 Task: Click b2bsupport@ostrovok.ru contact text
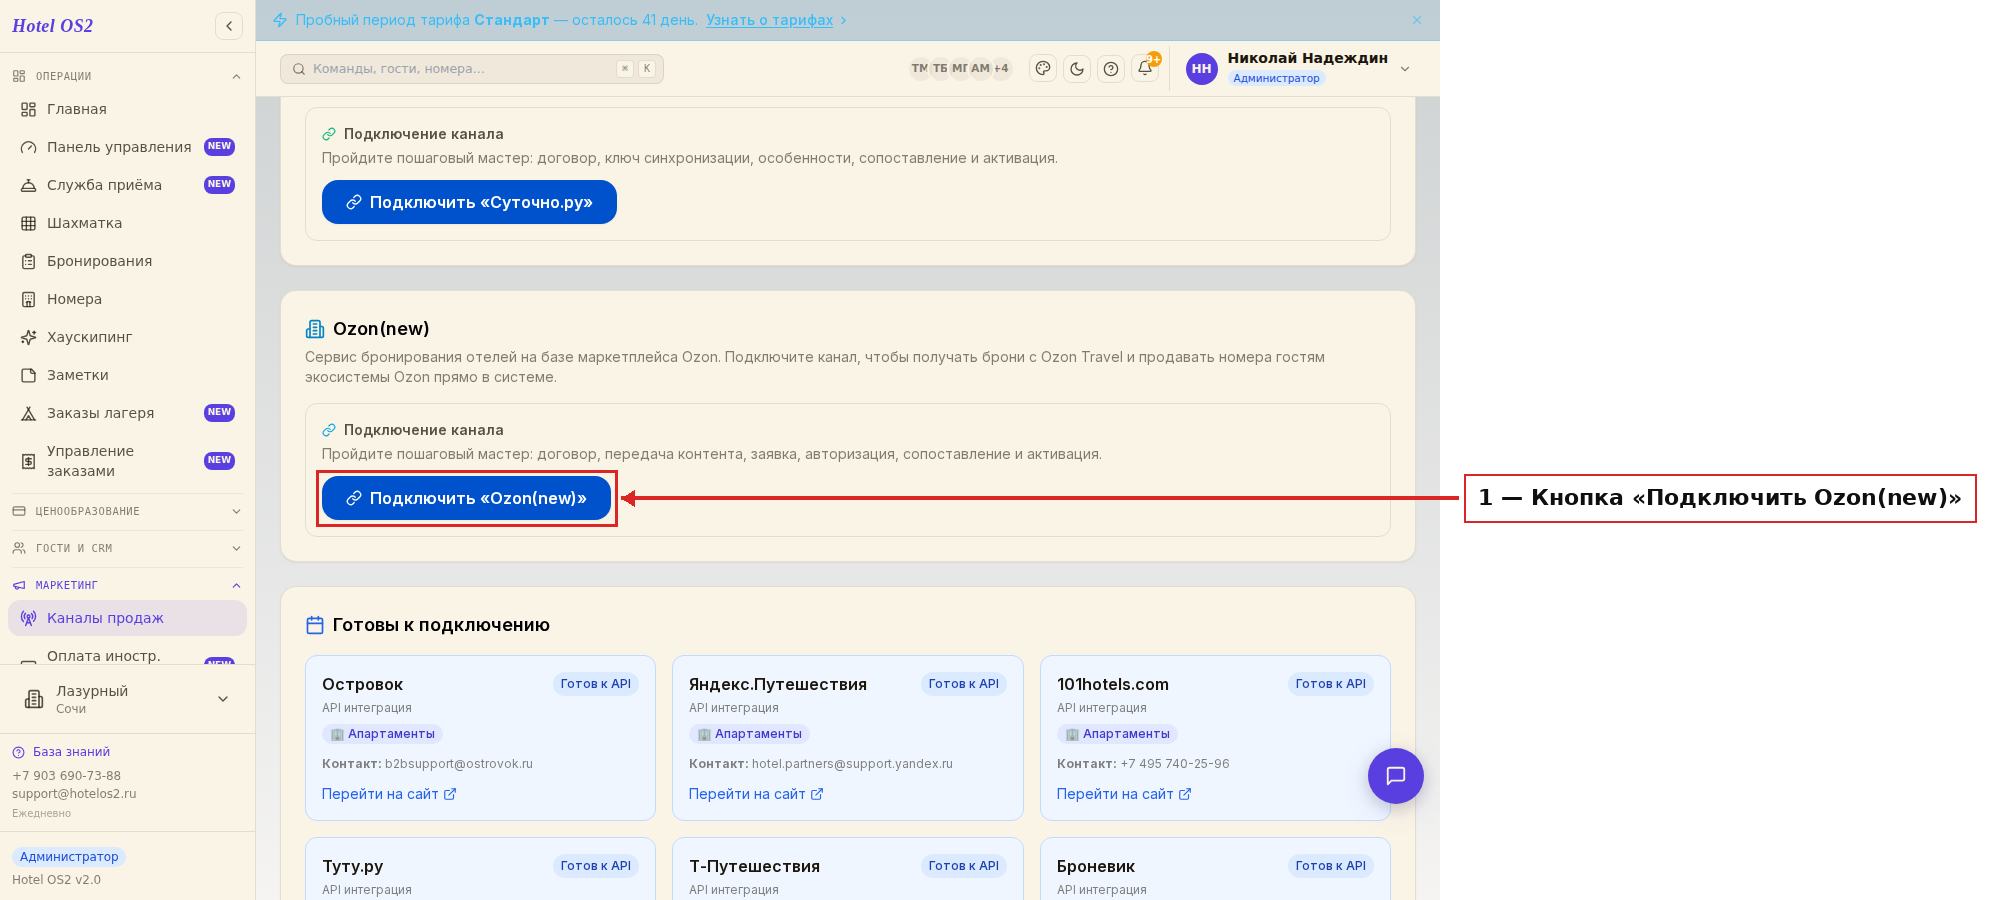tap(459, 764)
